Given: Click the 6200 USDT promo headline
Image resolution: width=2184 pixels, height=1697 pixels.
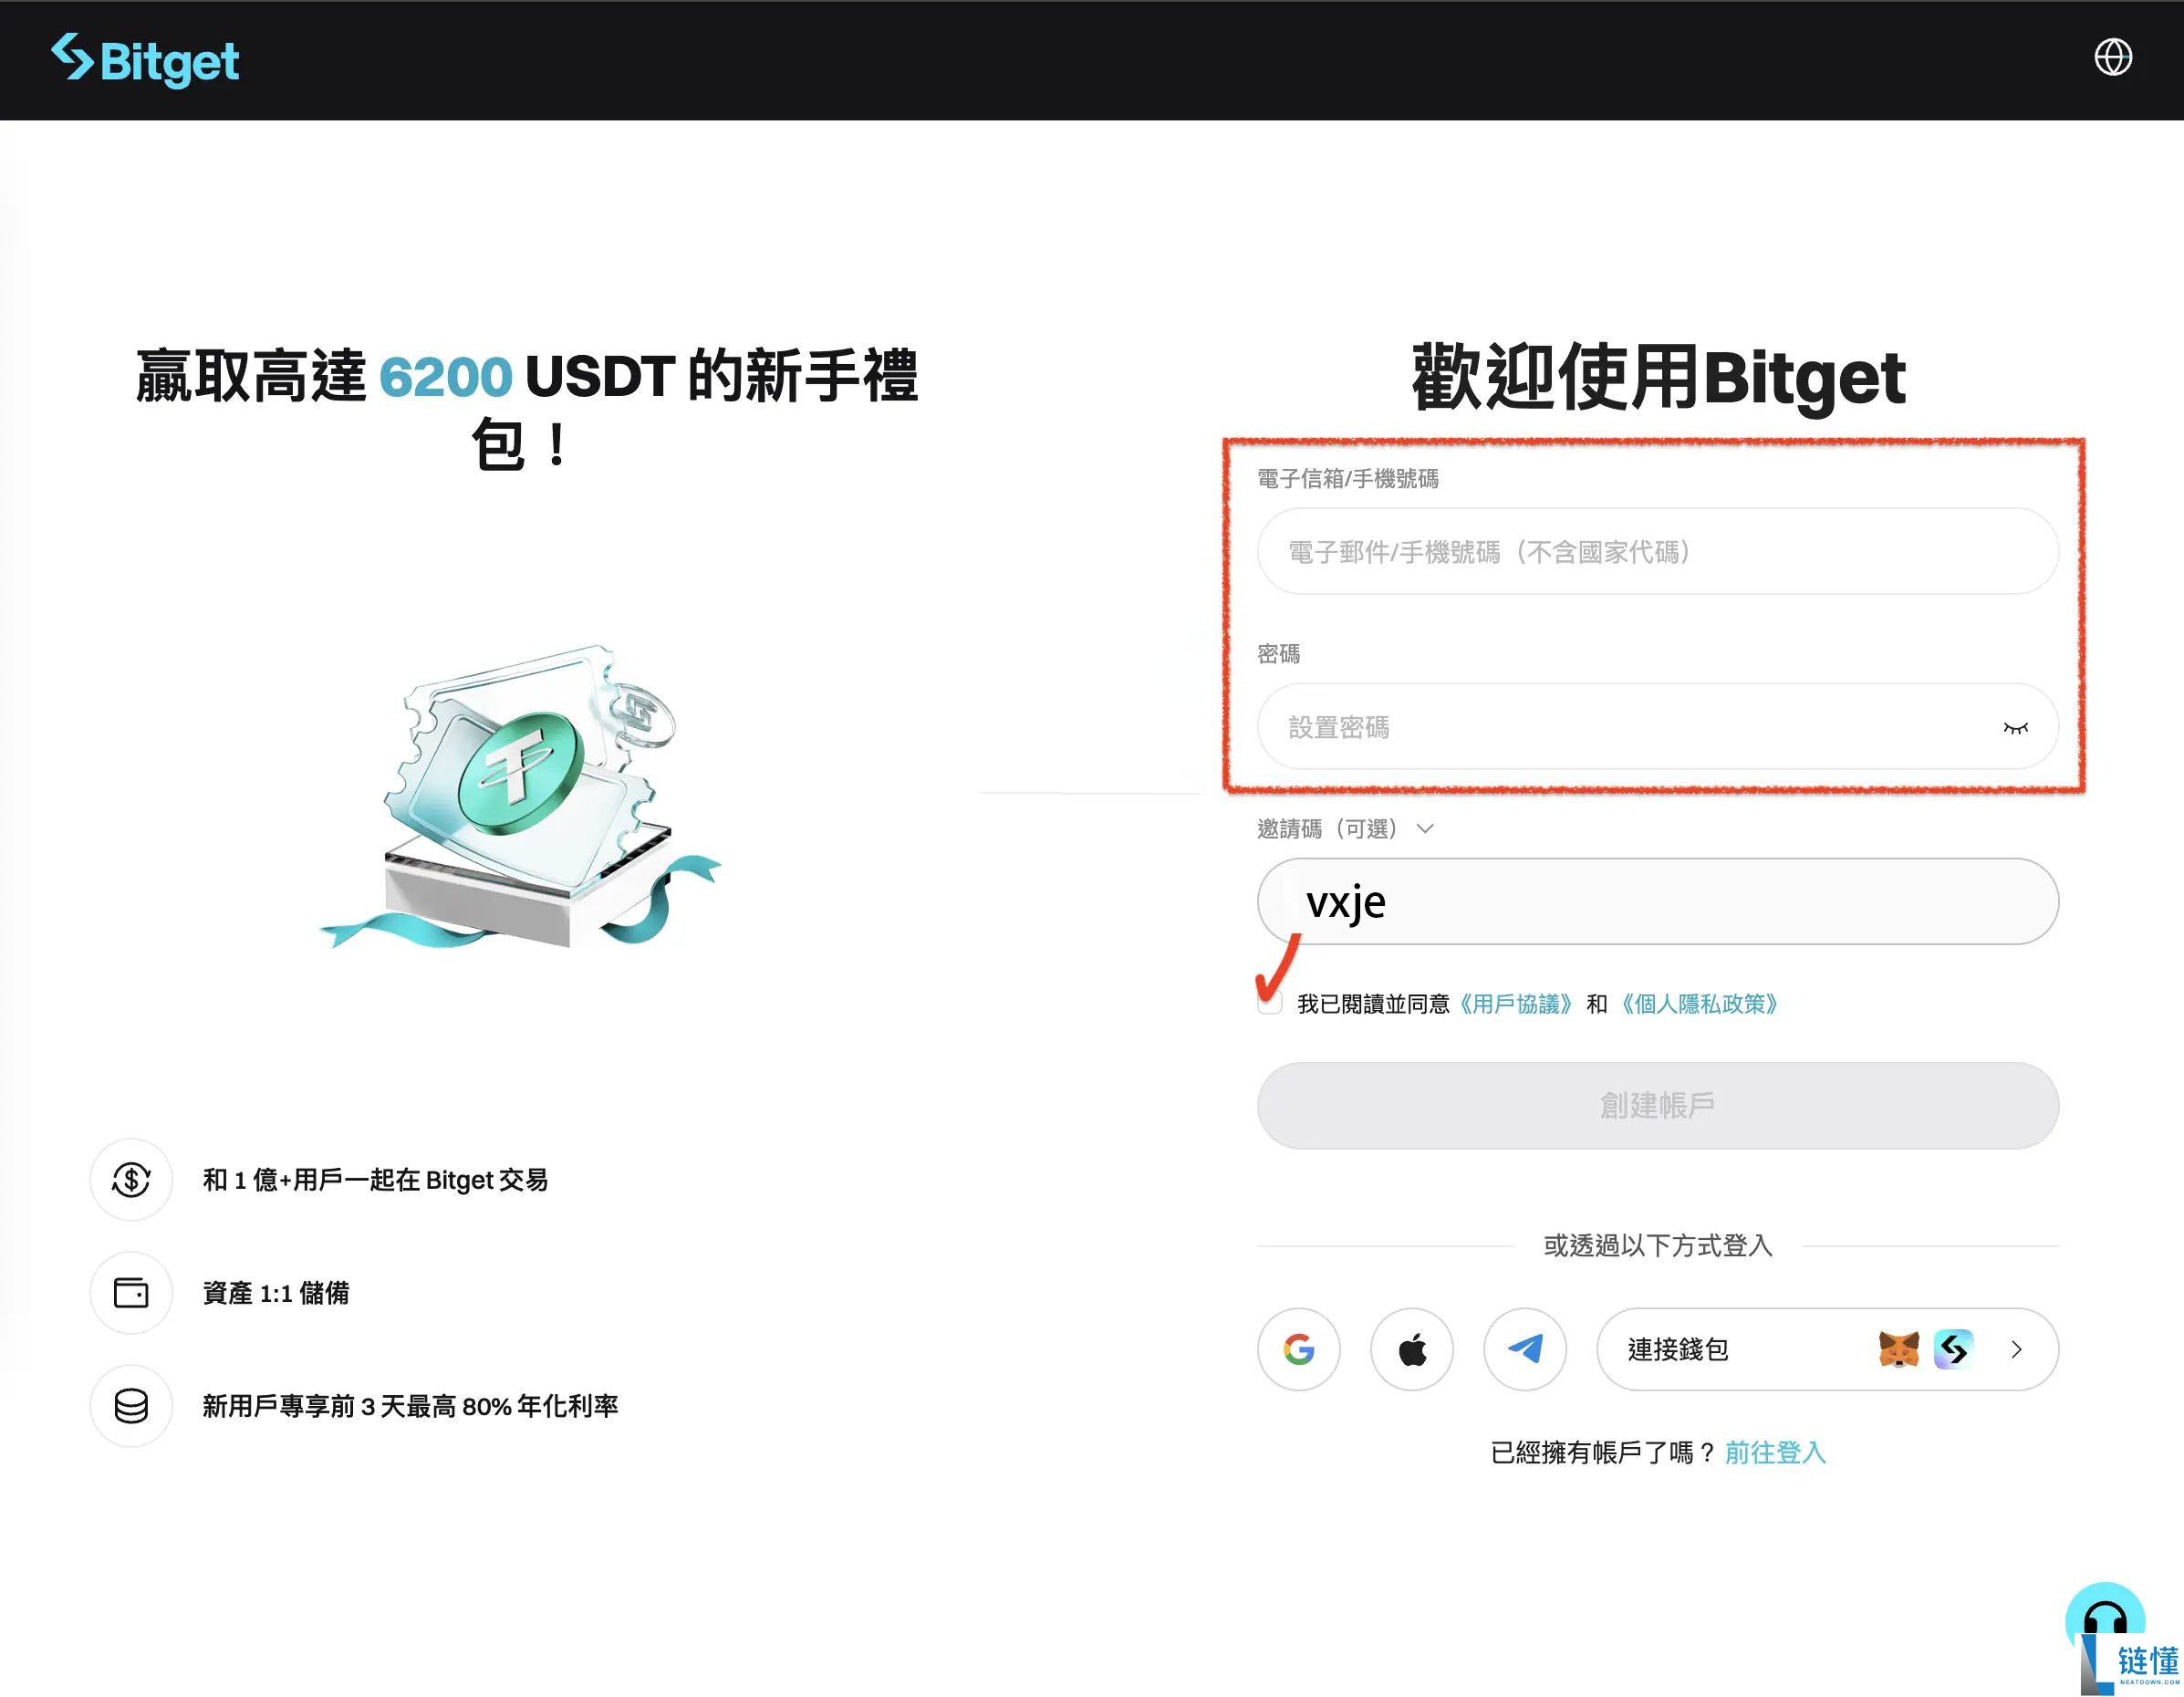Looking at the screenshot, I should coord(526,408).
